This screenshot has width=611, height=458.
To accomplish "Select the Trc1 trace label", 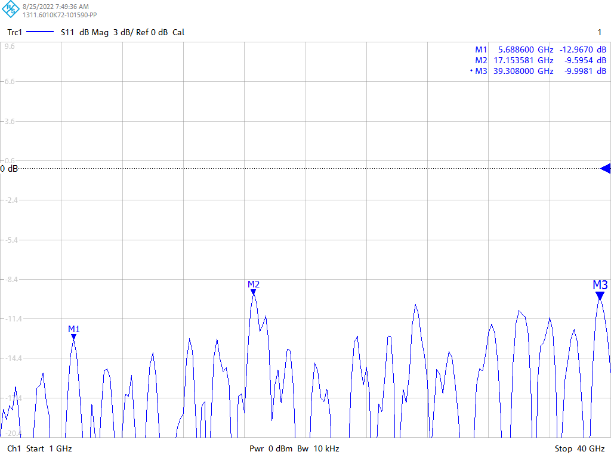I will coord(15,33).
